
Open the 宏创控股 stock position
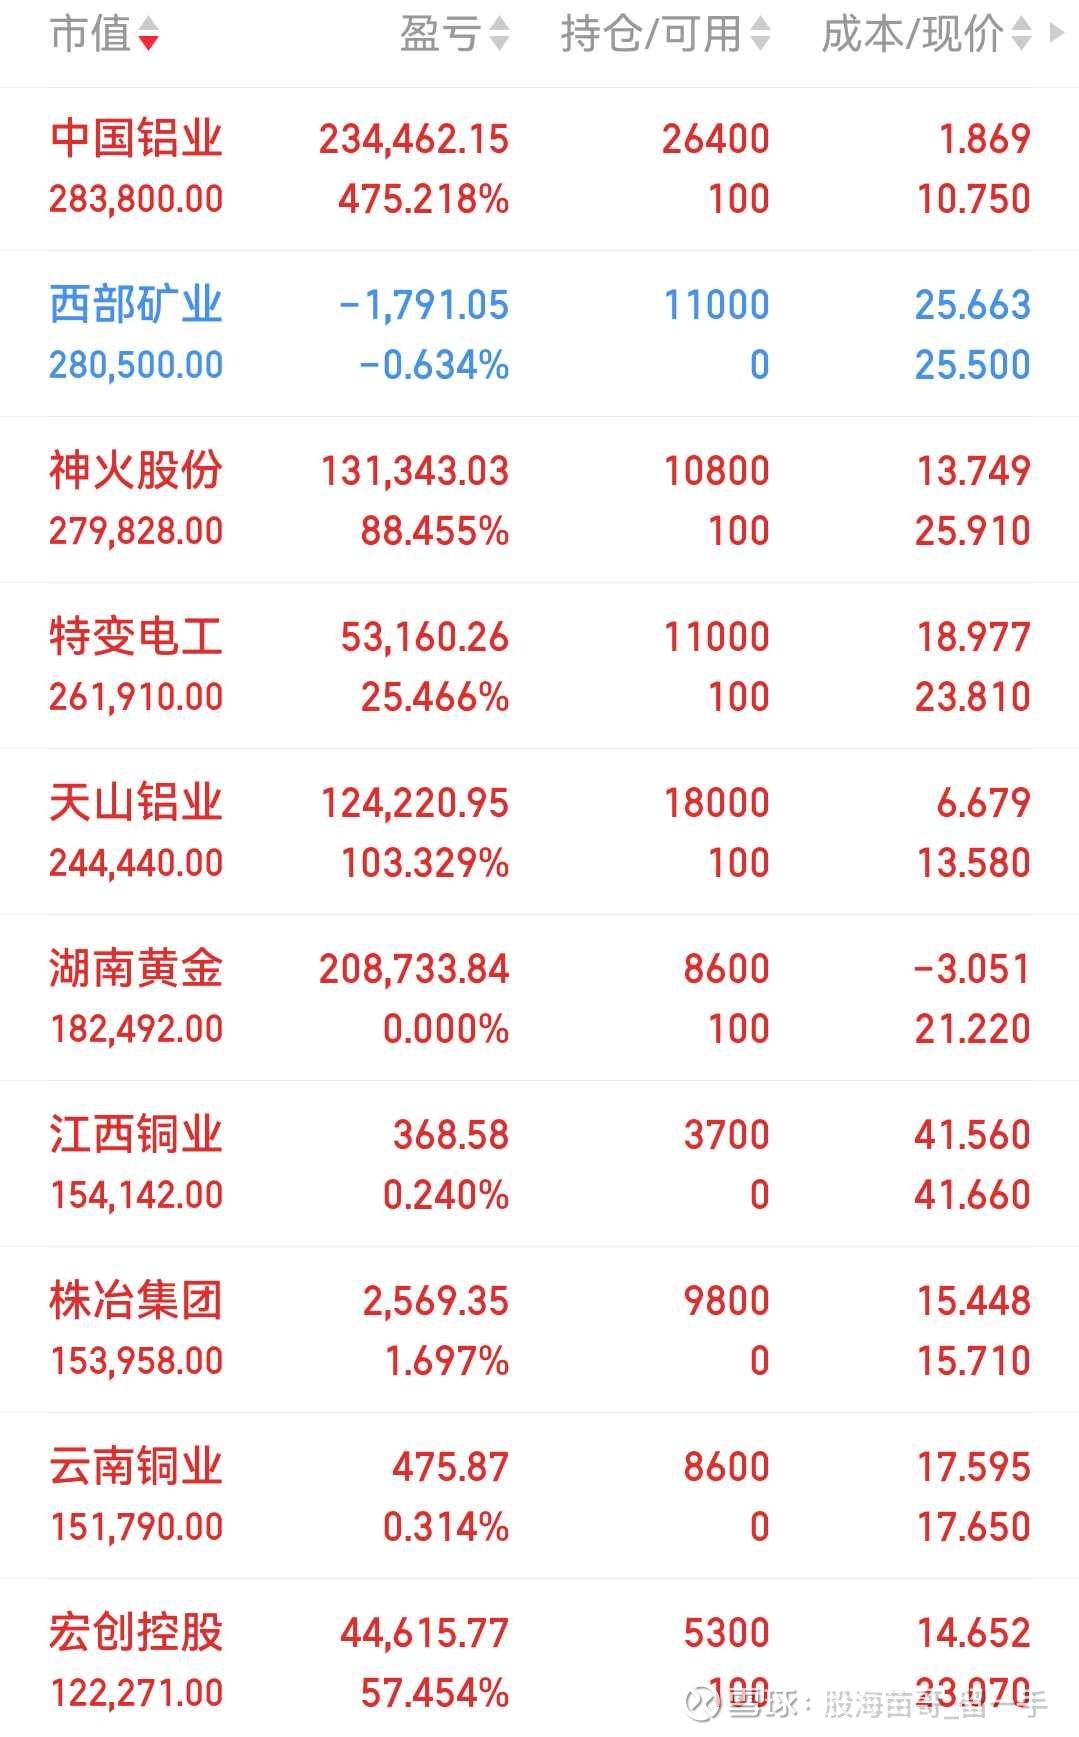[136, 1633]
